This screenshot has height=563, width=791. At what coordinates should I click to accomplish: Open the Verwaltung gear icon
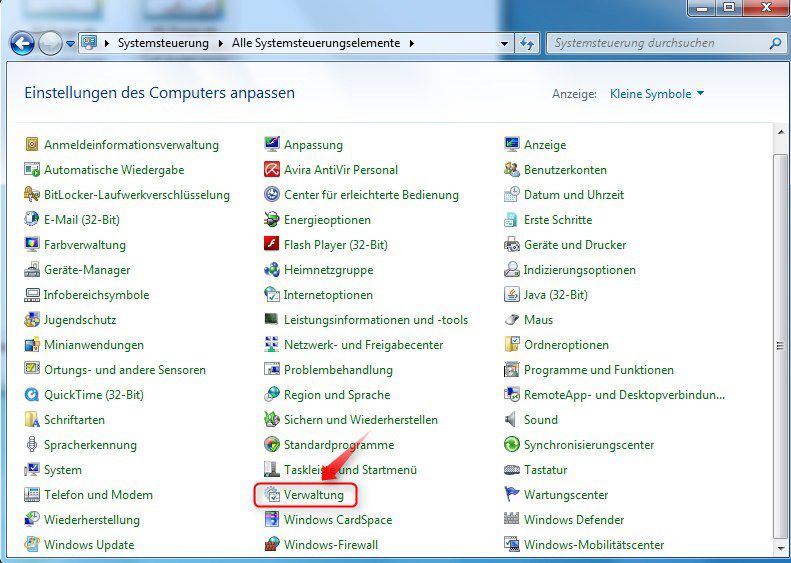tap(272, 494)
